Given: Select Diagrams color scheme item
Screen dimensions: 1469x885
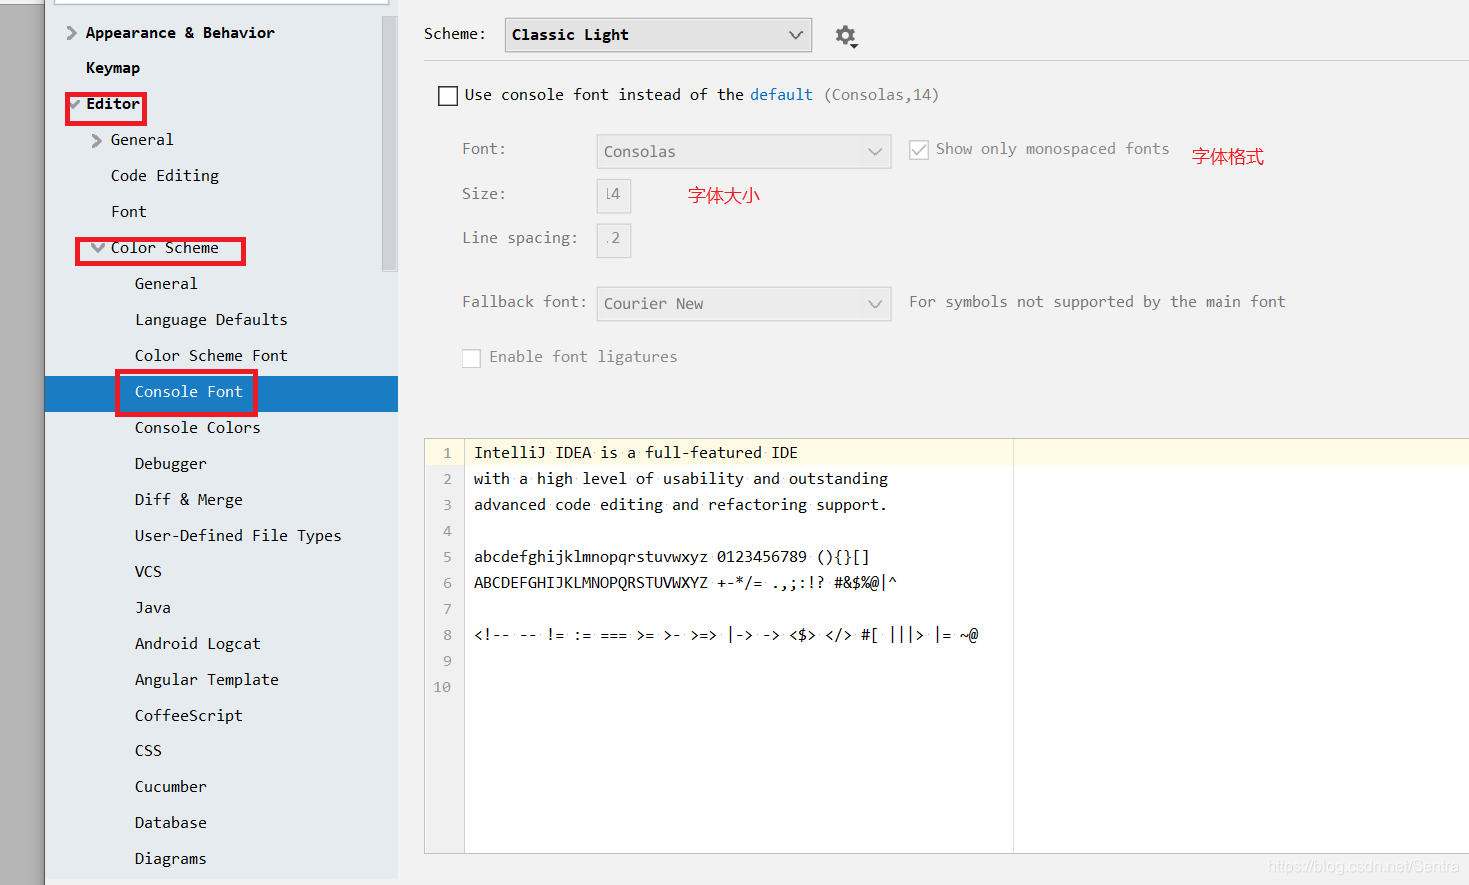Looking at the screenshot, I should tap(171, 859).
